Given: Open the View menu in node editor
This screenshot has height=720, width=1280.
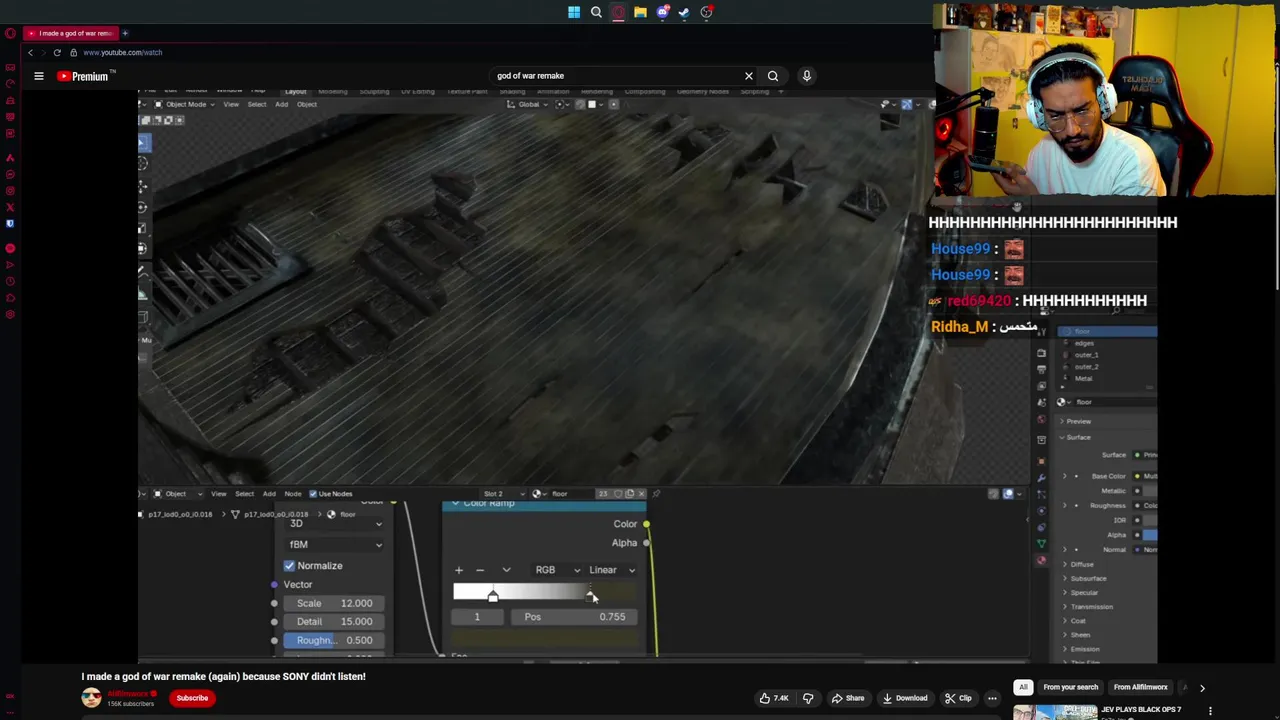Looking at the screenshot, I should point(218,494).
